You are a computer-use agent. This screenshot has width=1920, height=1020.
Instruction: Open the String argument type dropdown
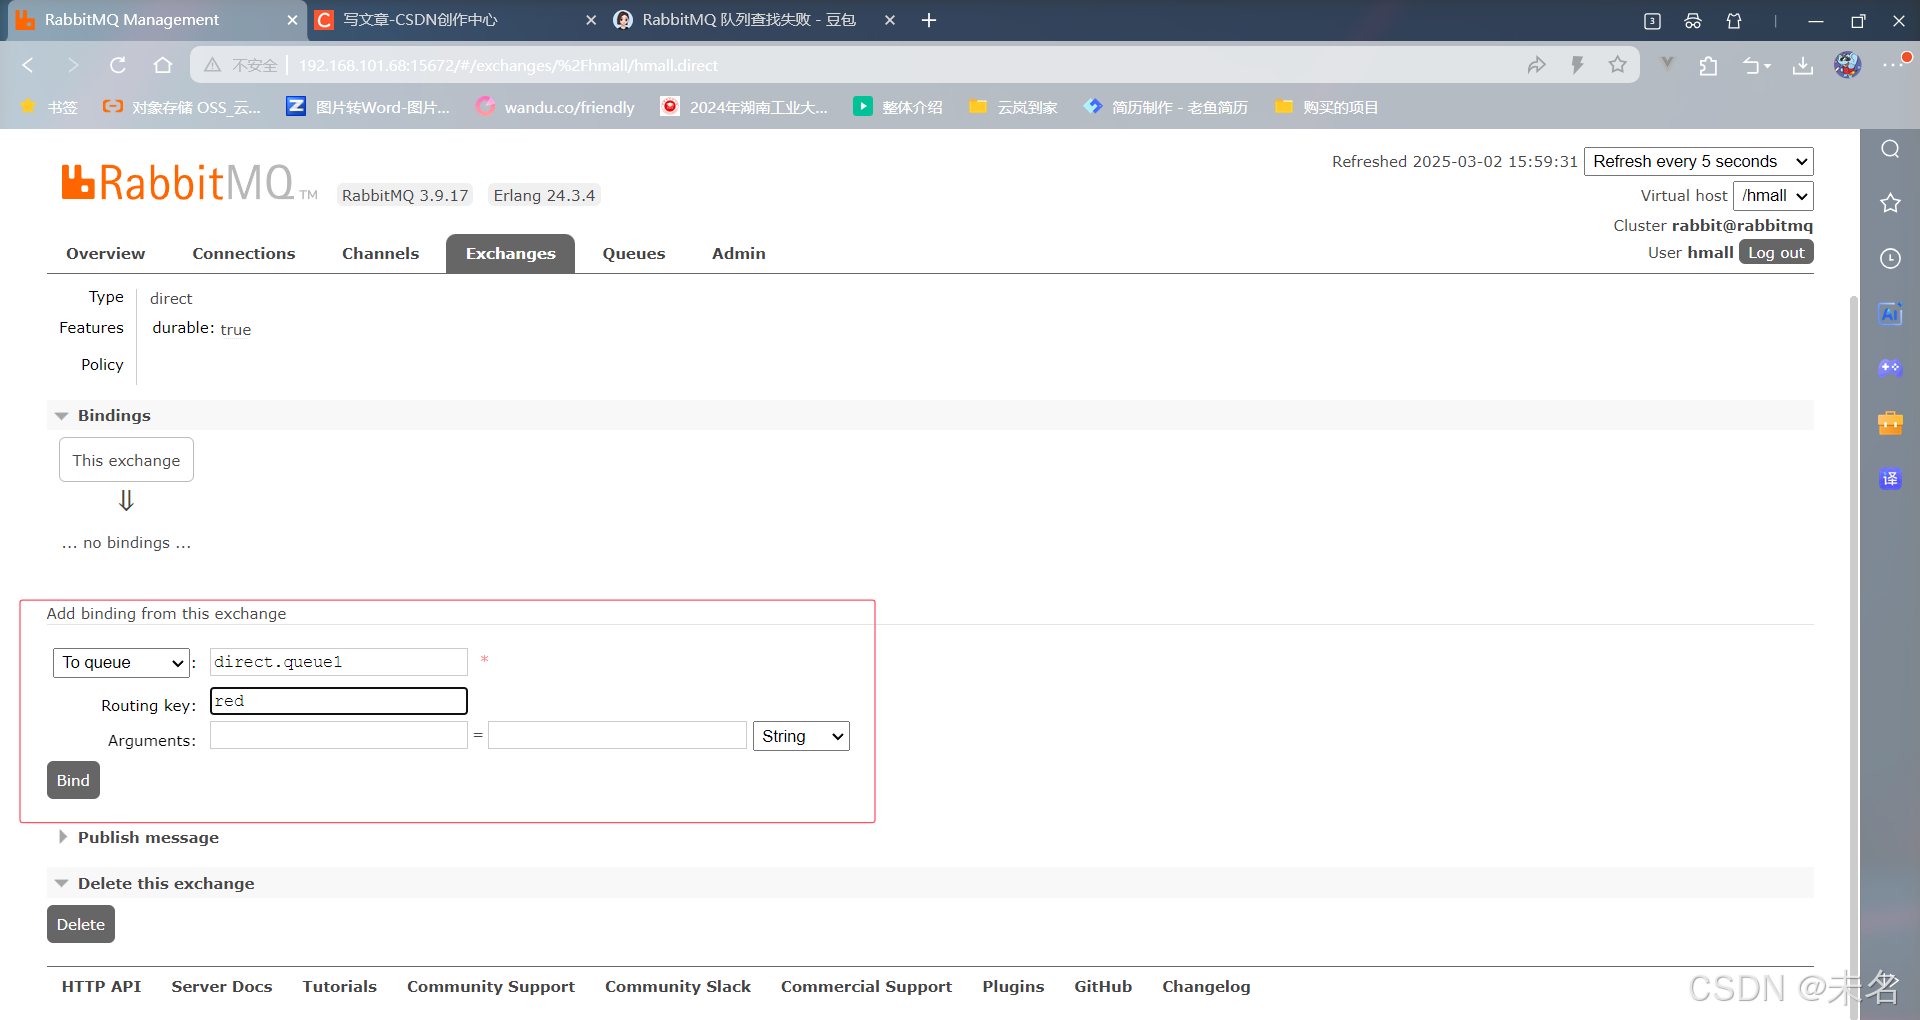click(x=801, y=736)
